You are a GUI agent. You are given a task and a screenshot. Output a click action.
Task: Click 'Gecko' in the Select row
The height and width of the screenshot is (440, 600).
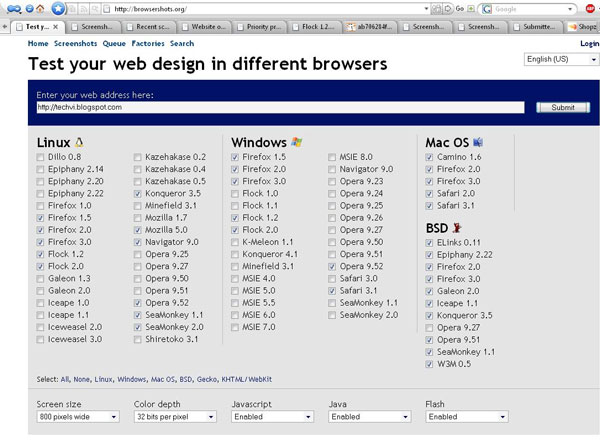(x=207, y=380)
